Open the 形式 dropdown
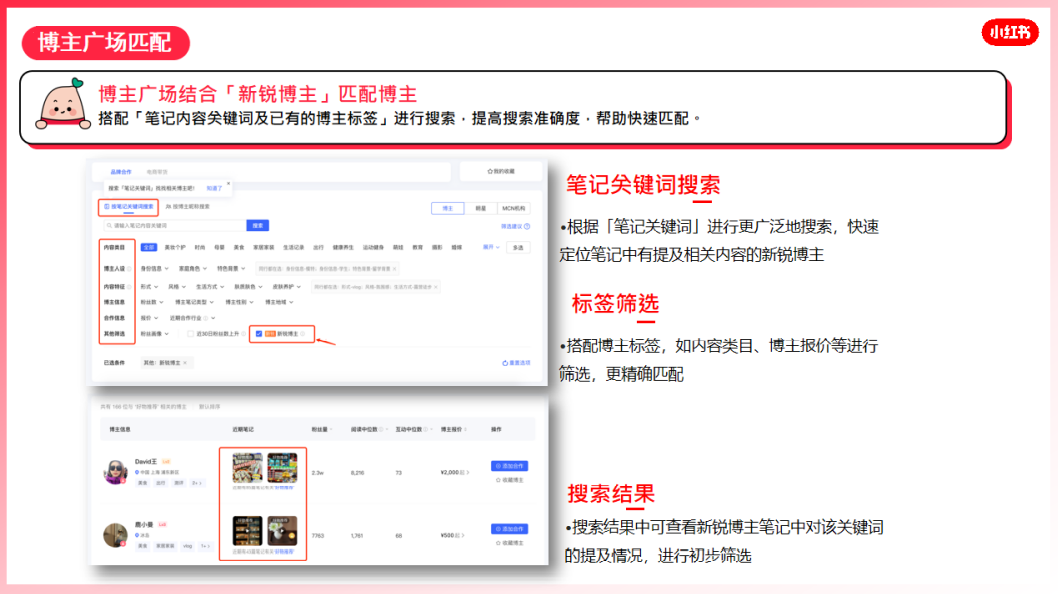Viewport: 1058px width, 594px height. click(149, 287)
